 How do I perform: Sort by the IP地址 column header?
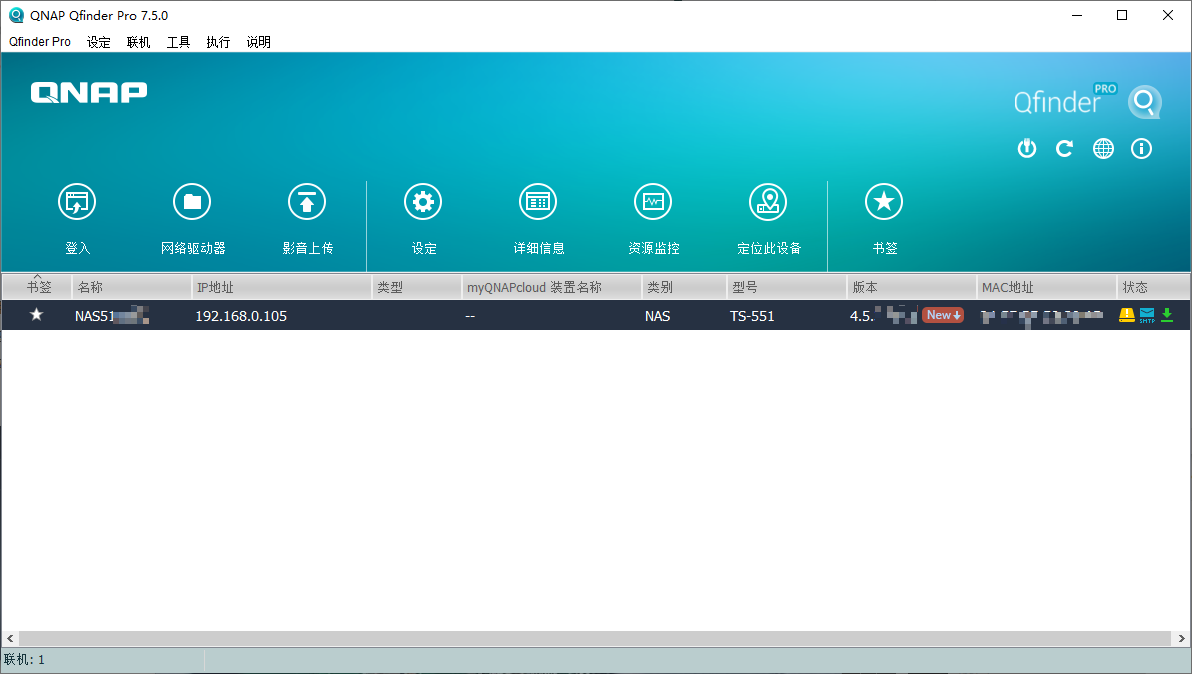(280, 287)
